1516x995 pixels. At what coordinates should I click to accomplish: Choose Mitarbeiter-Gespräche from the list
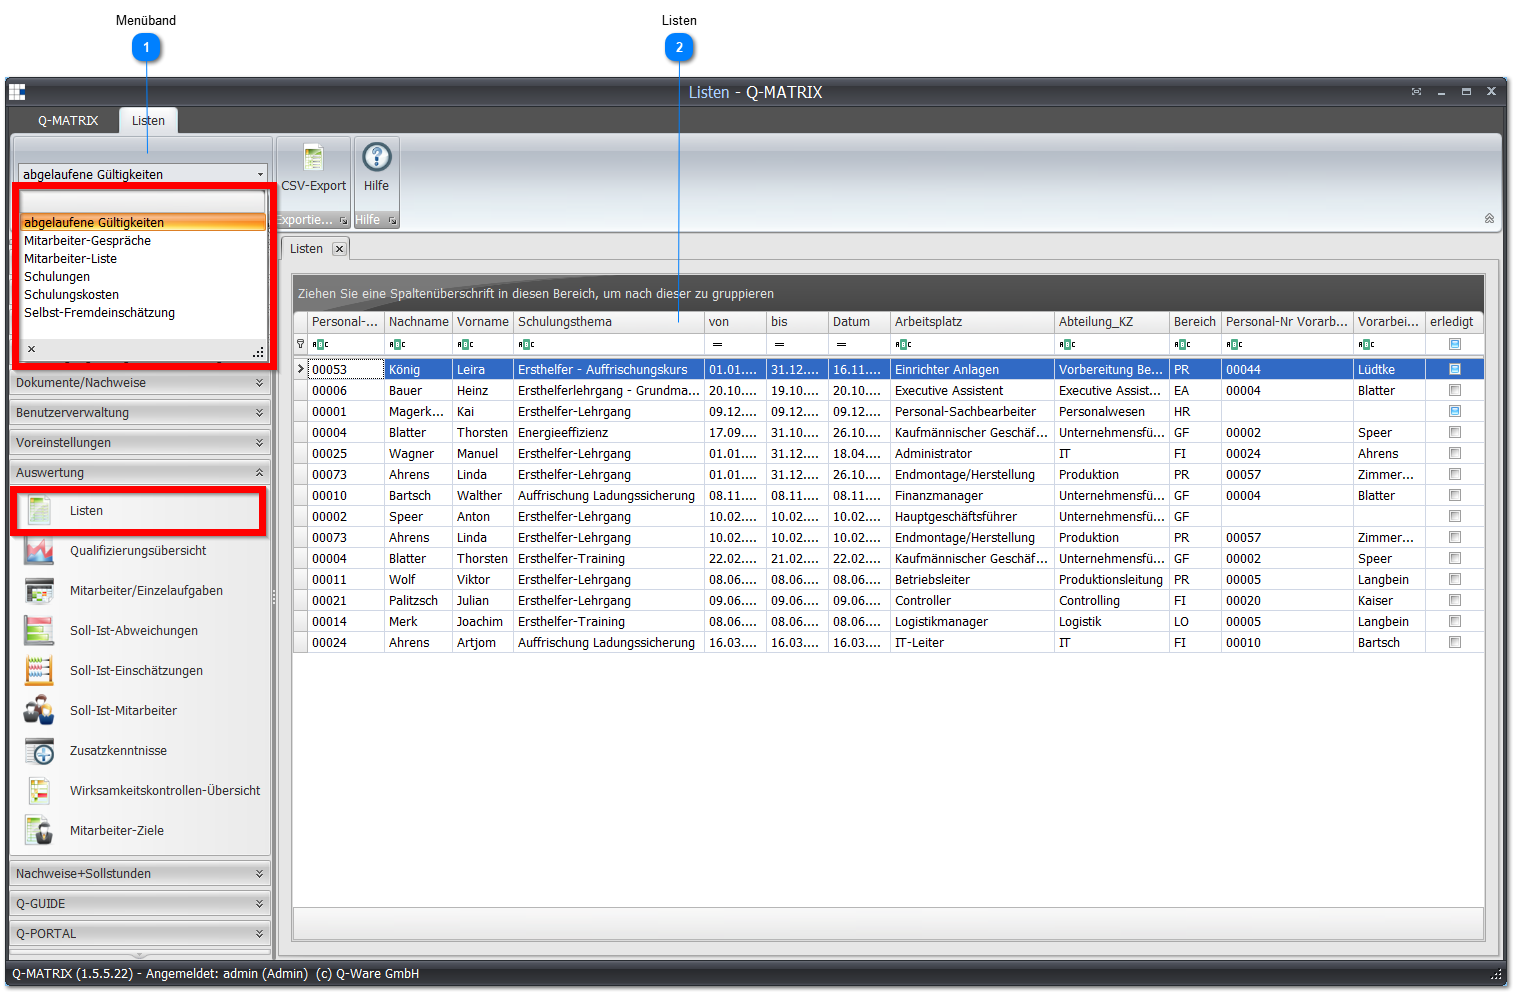143,241
